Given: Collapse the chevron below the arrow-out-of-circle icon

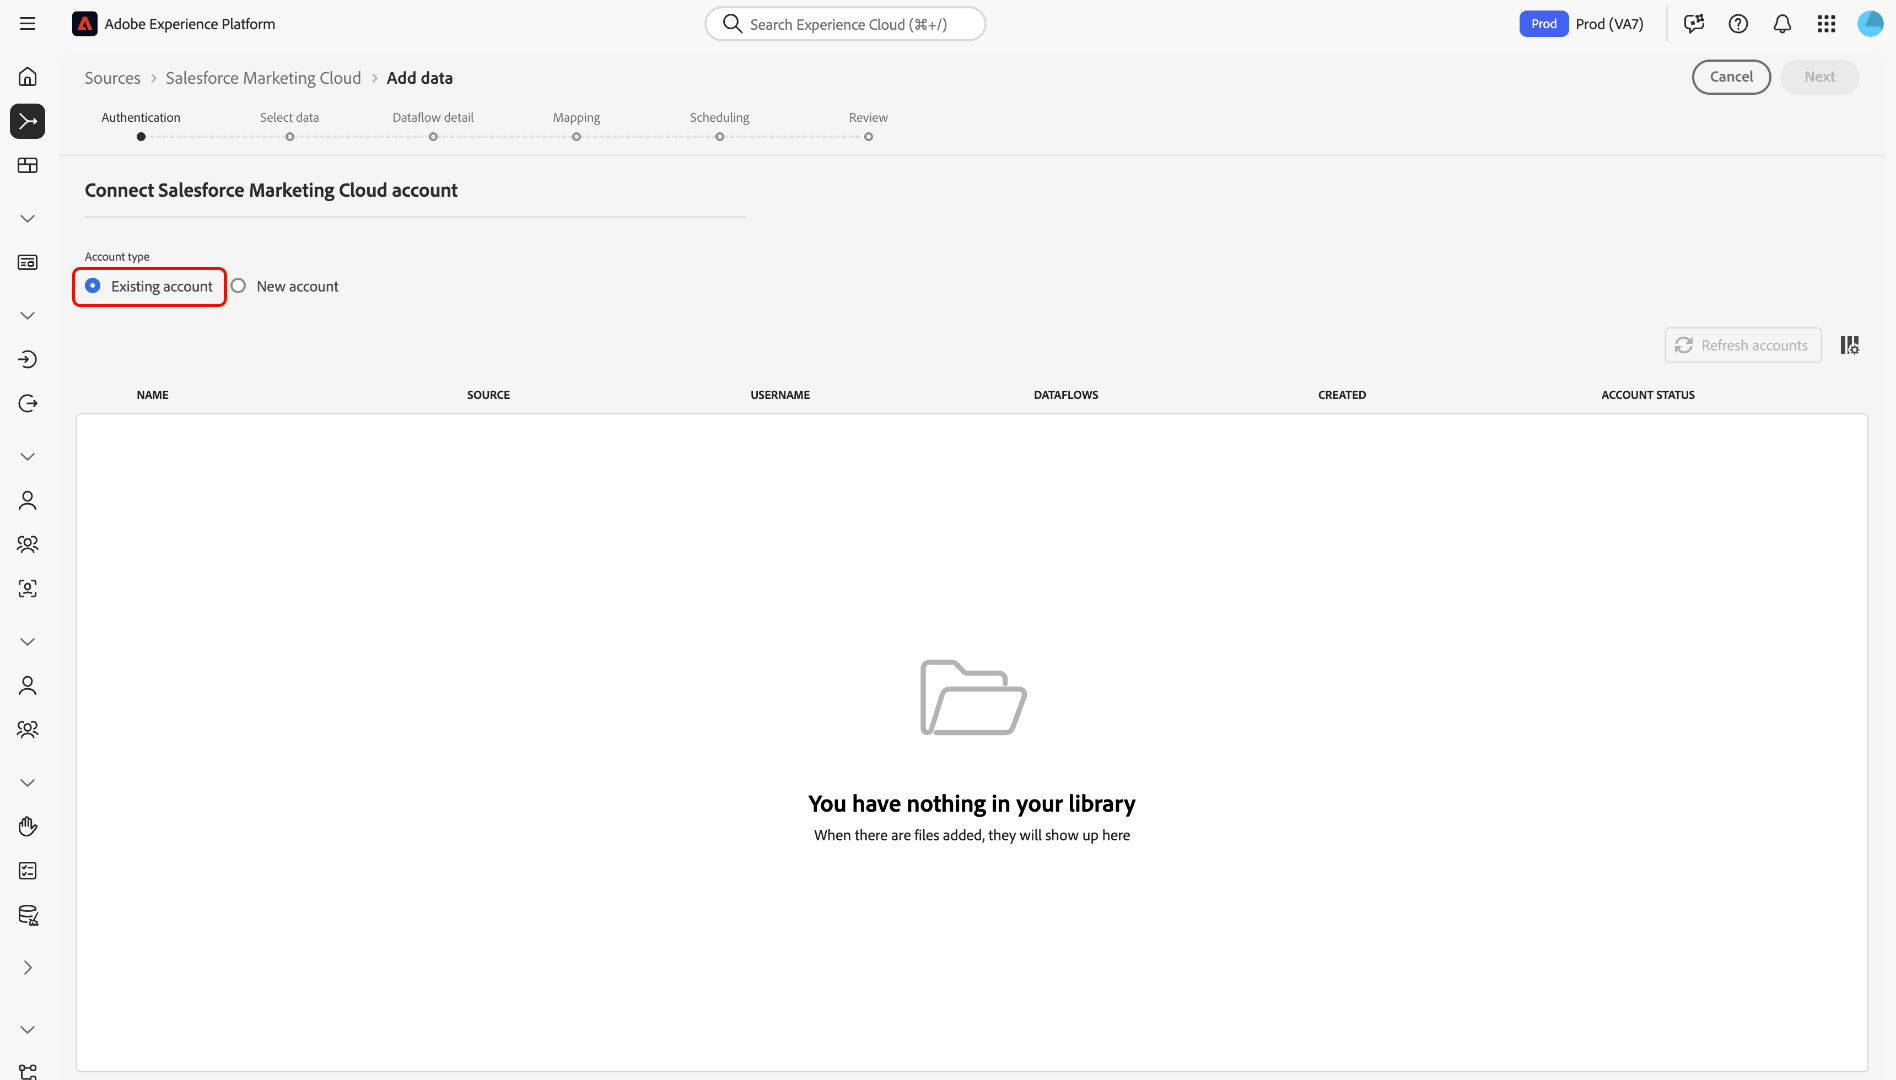Looking at the screenshot, I should pos(28,456).
